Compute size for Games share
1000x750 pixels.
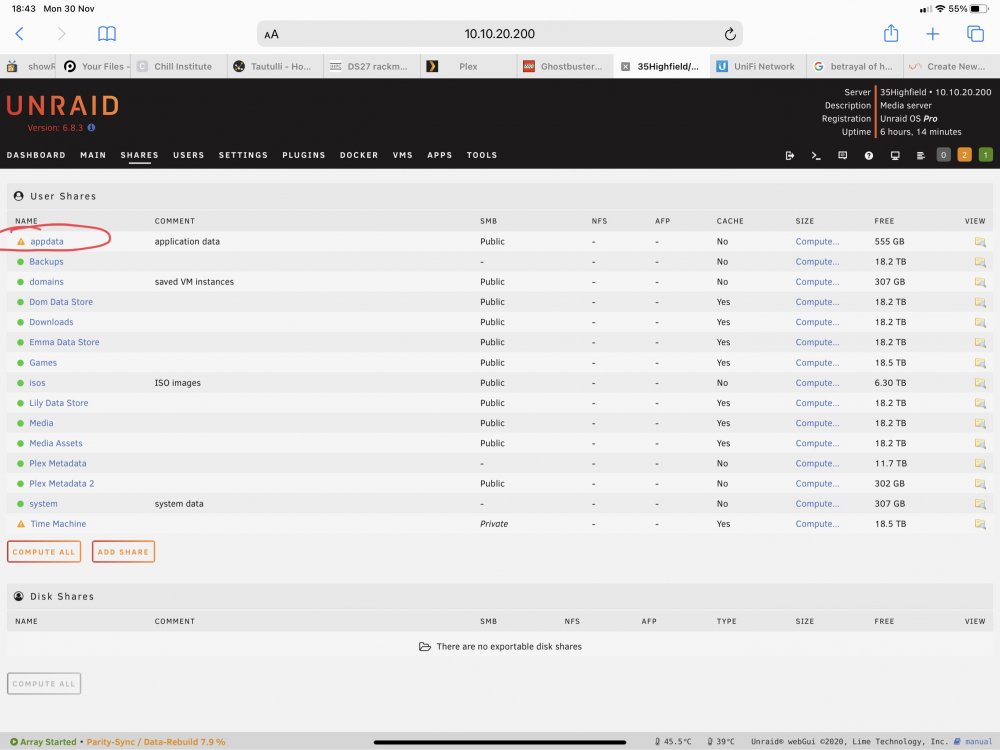pyautogui.click(x=817, y=363)
